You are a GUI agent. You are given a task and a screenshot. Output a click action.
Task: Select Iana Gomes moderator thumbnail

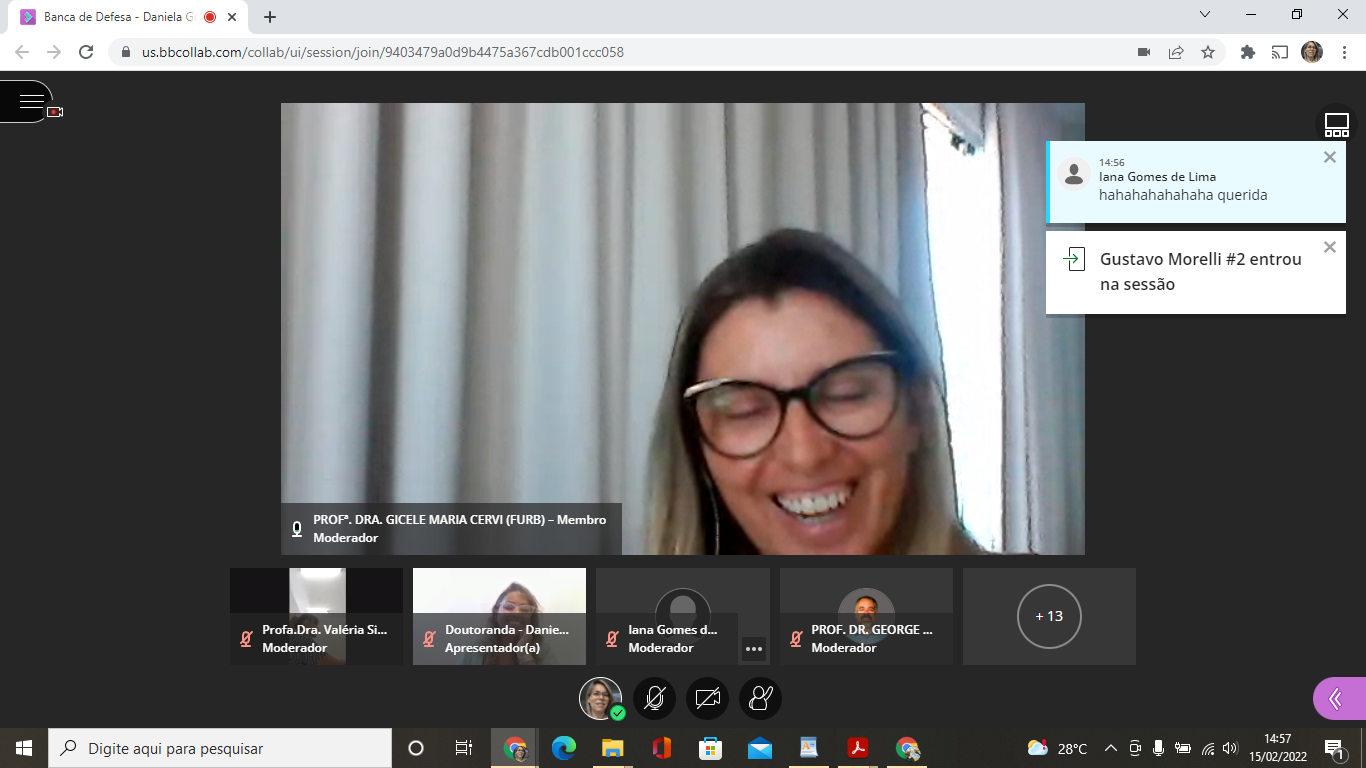click(x=683, y=616)
